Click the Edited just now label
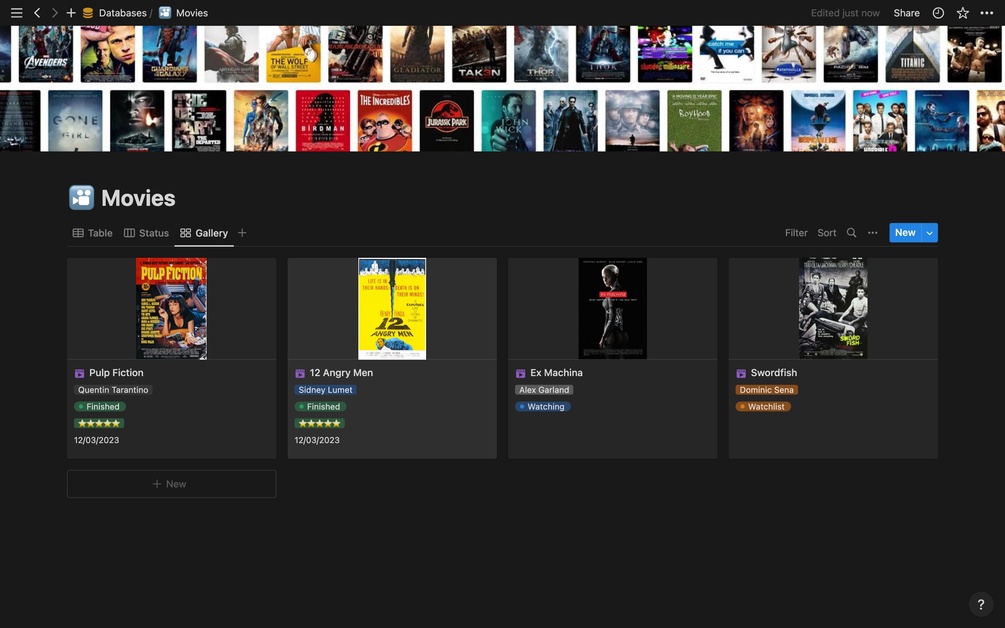The image size is (1005, 628). [845, 13]
